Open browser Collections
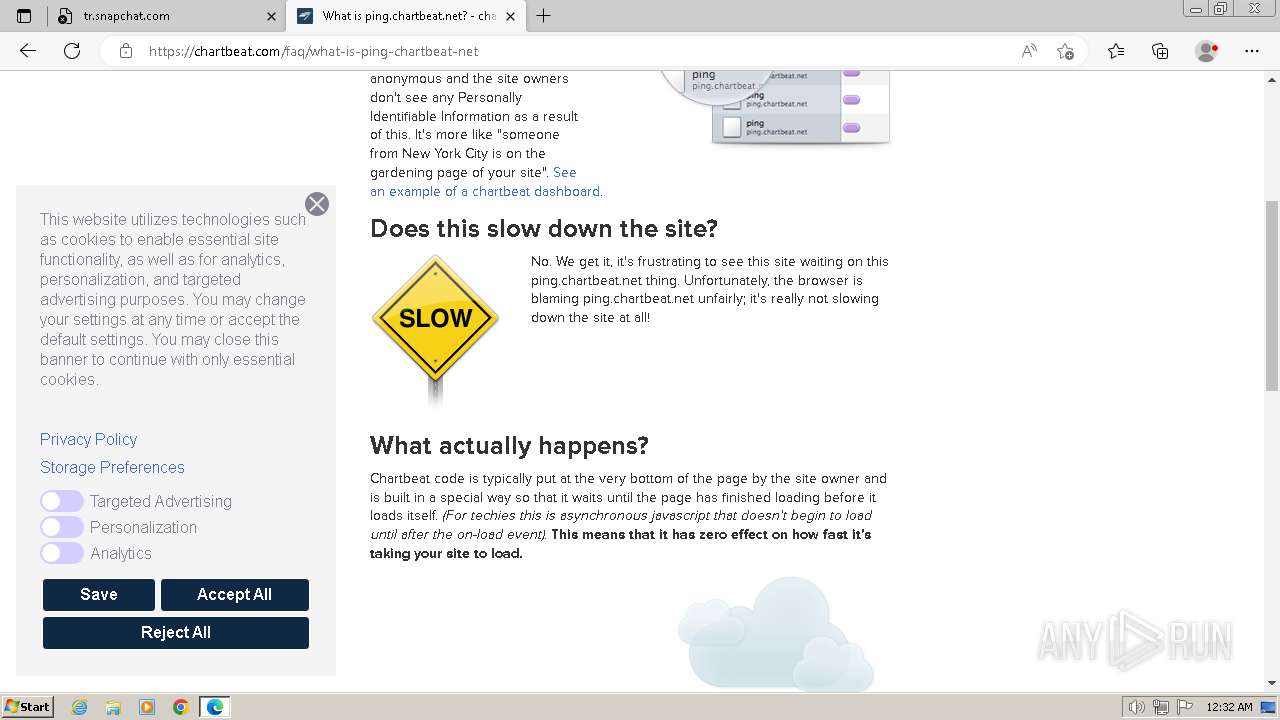The width and height of the screenshot is (1280, 720). tap(1160, 51)
